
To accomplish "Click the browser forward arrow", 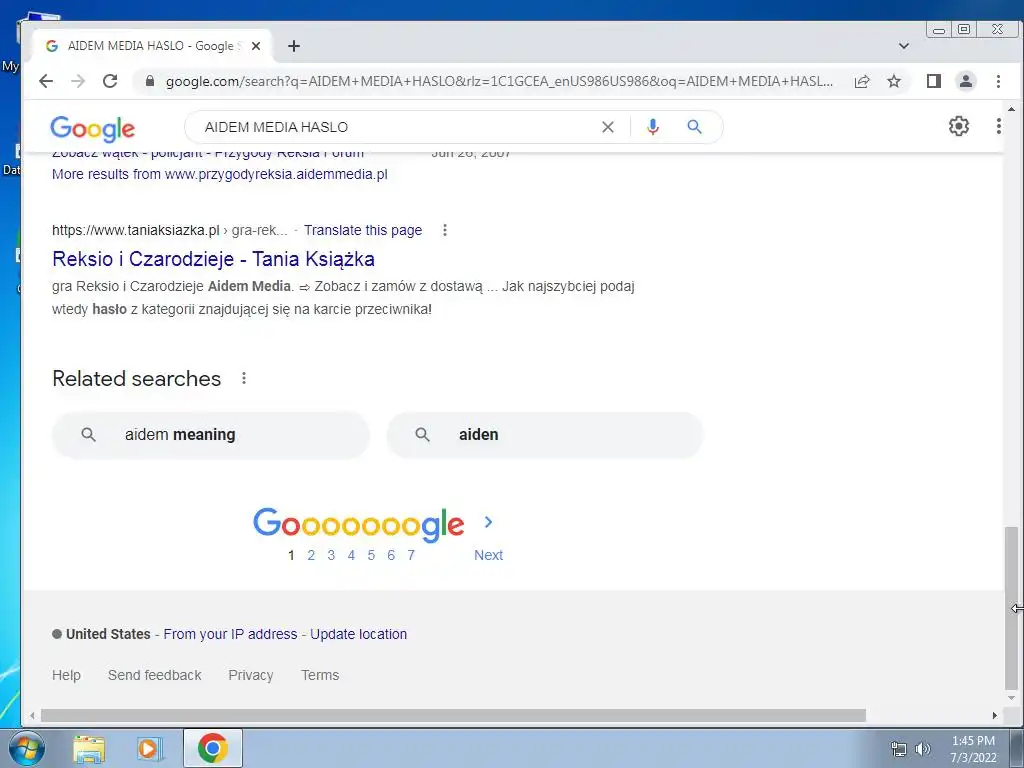I will coord(78,81).
